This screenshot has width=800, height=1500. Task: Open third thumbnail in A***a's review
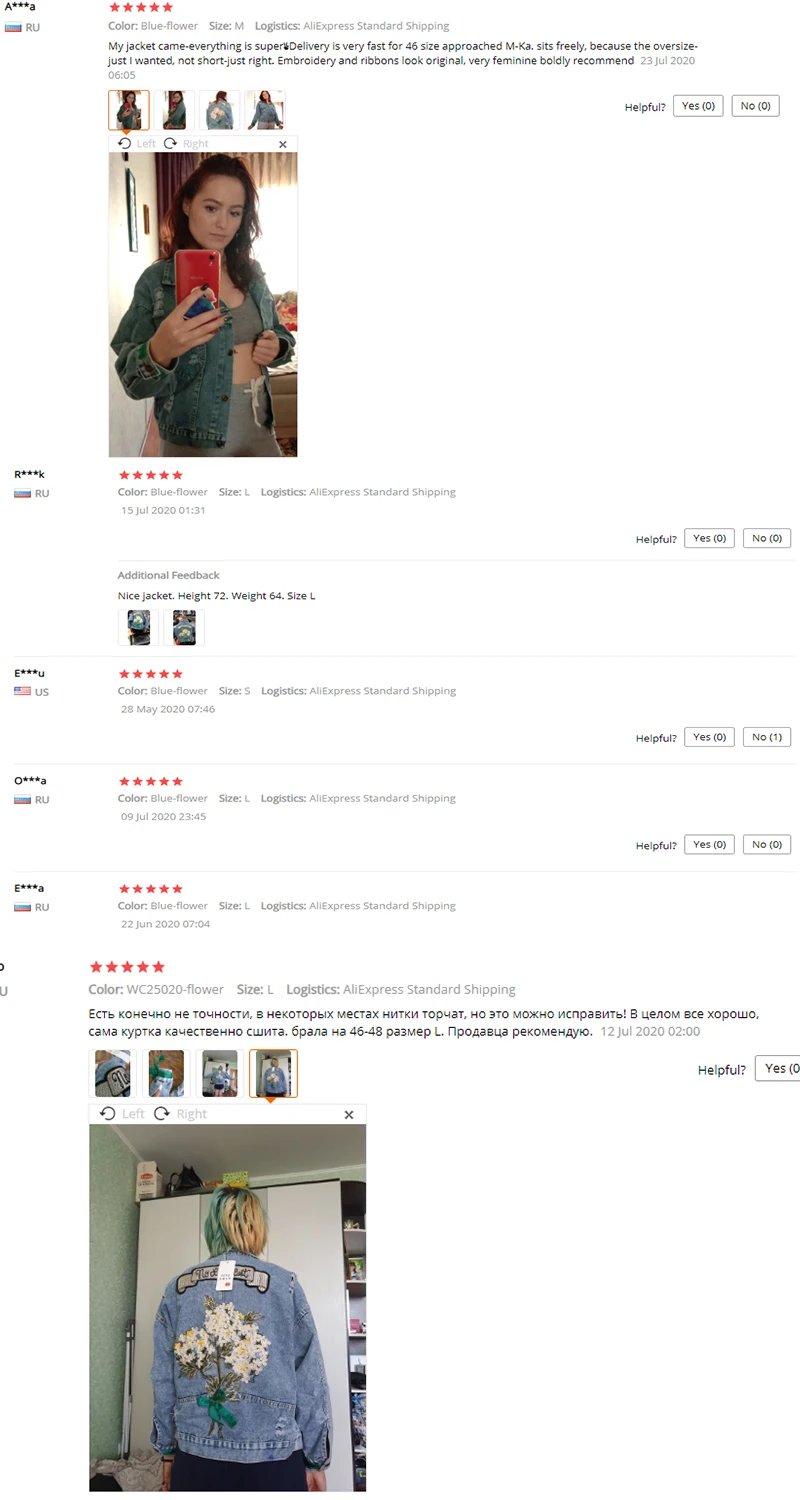tap(220, 110)
